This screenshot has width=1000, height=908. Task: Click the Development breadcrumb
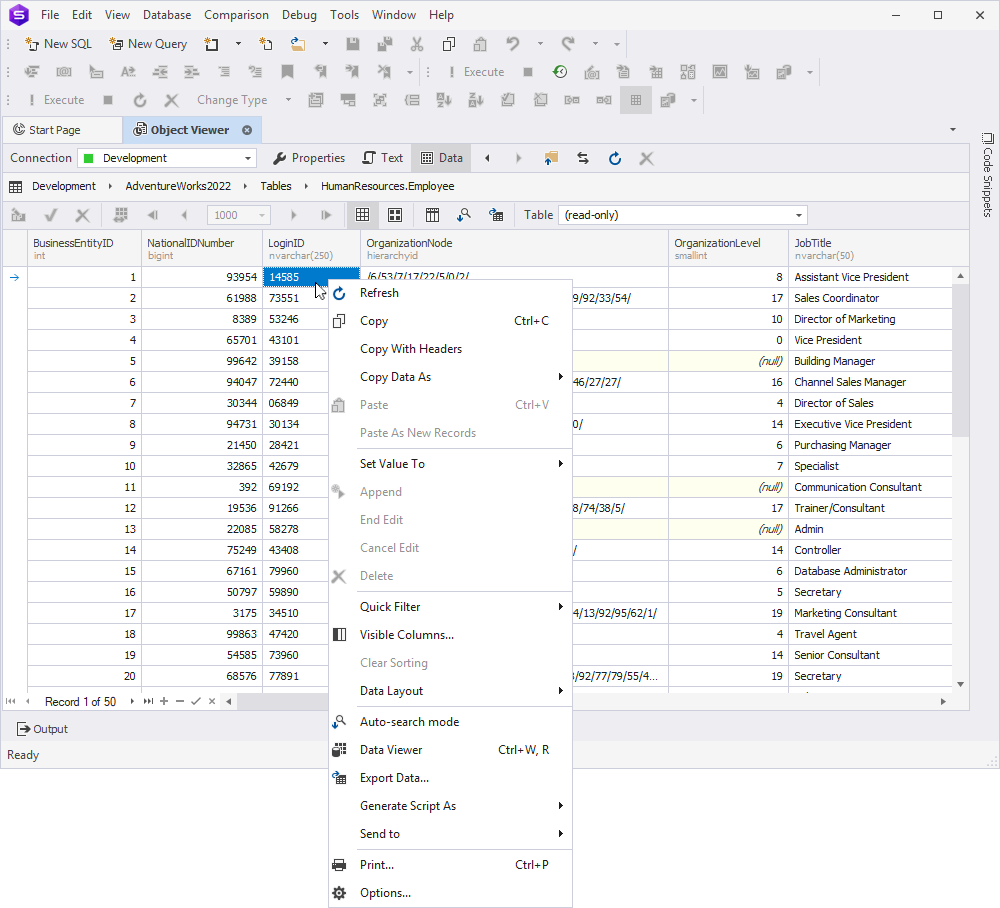(x=64, y=186)
